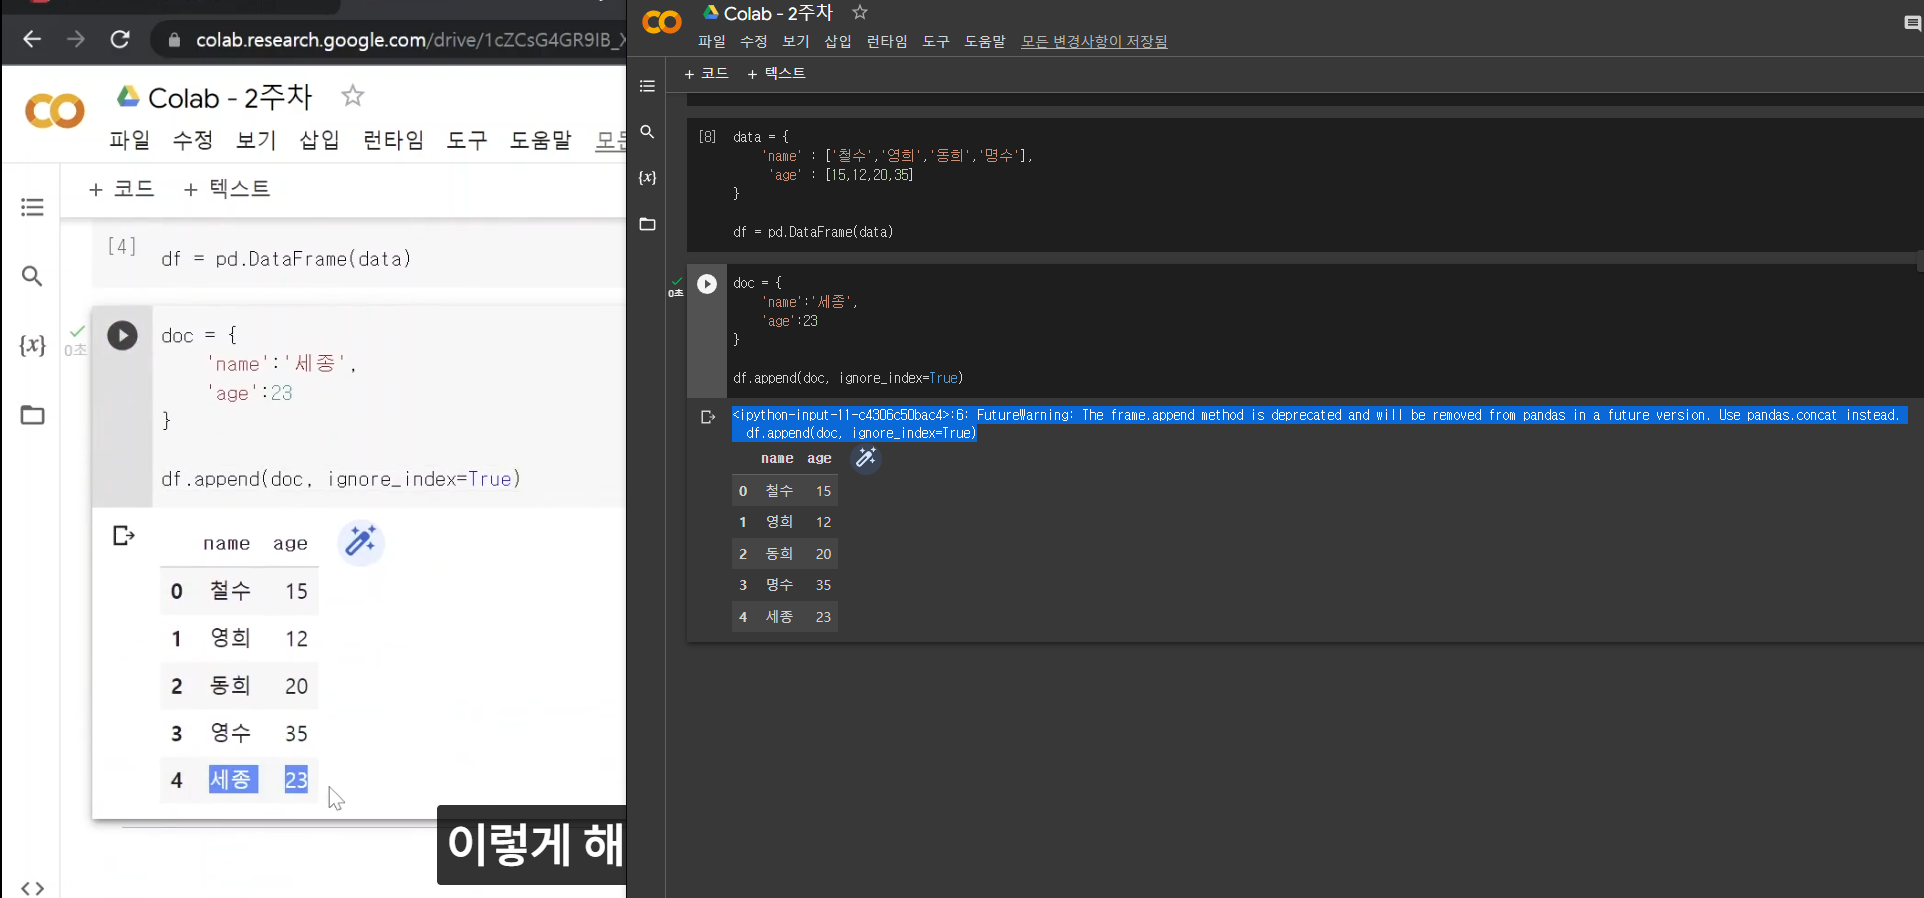
Task: Open table of contents in left light sidebar
Action: click(x=32, y=207)
